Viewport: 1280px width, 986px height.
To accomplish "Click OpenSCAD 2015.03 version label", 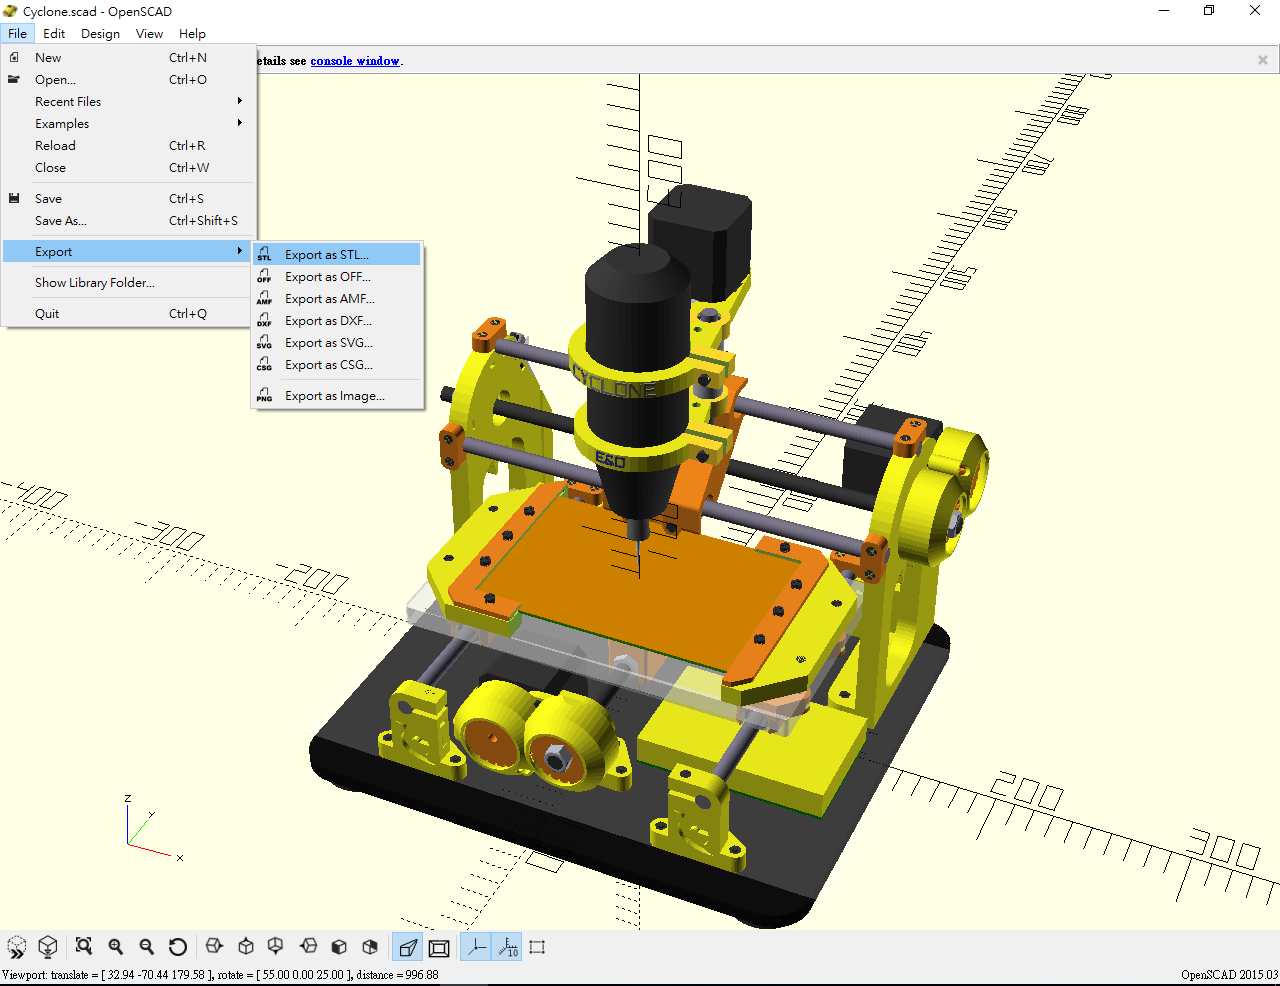I will click(x=1229, y=974).
